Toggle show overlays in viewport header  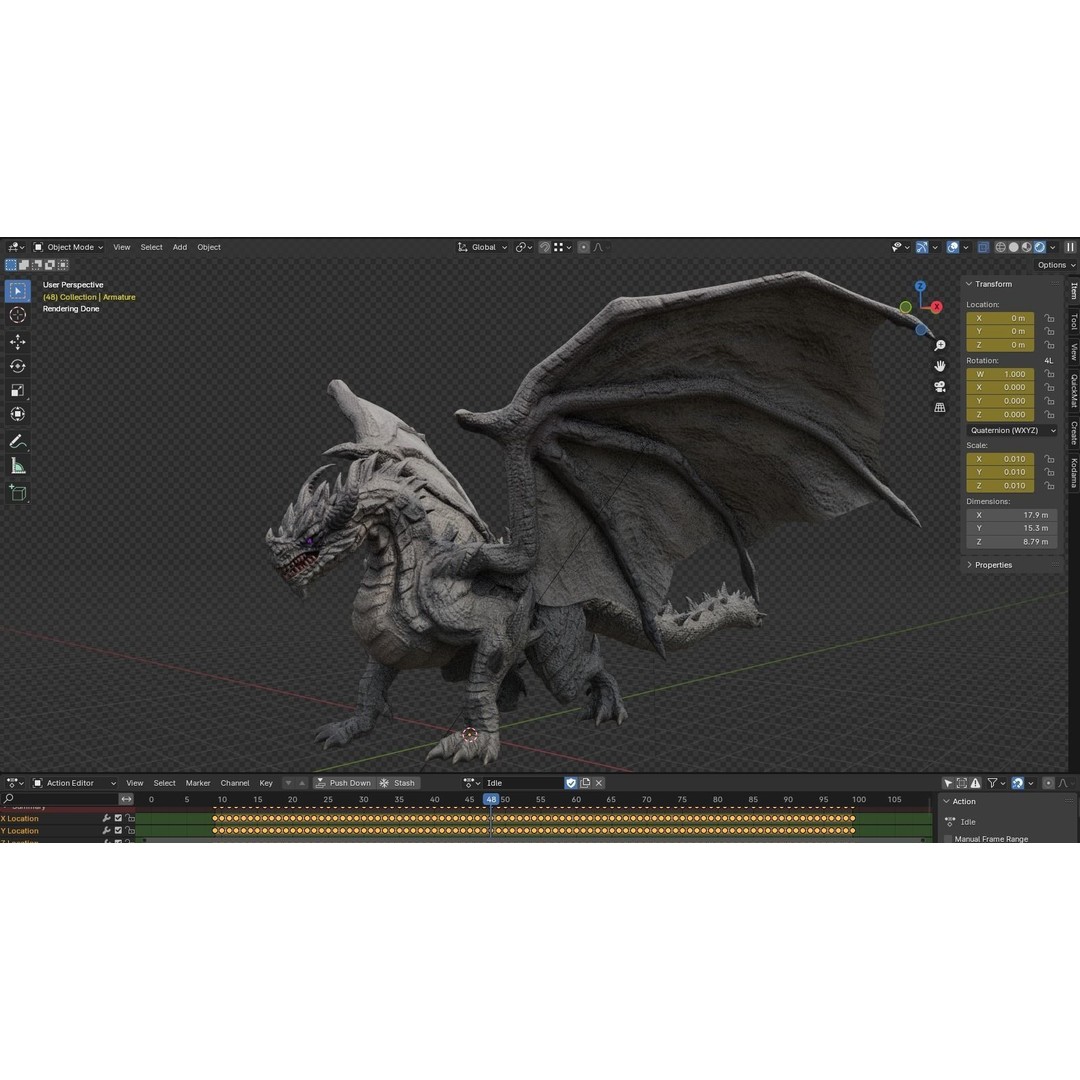(x=953, y=247)
